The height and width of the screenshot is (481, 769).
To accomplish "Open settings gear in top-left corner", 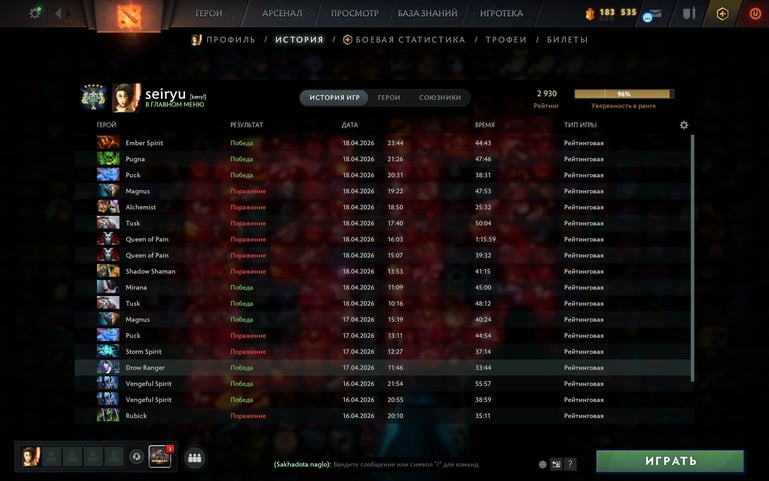I will (35, 13).
